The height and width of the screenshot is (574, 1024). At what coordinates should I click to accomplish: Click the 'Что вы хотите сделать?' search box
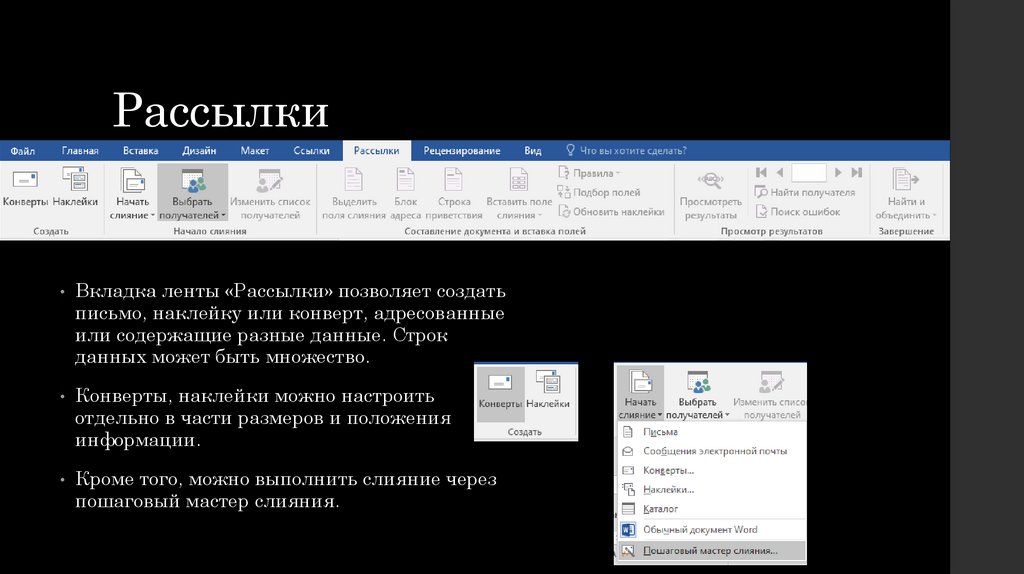tap(626, 151)
